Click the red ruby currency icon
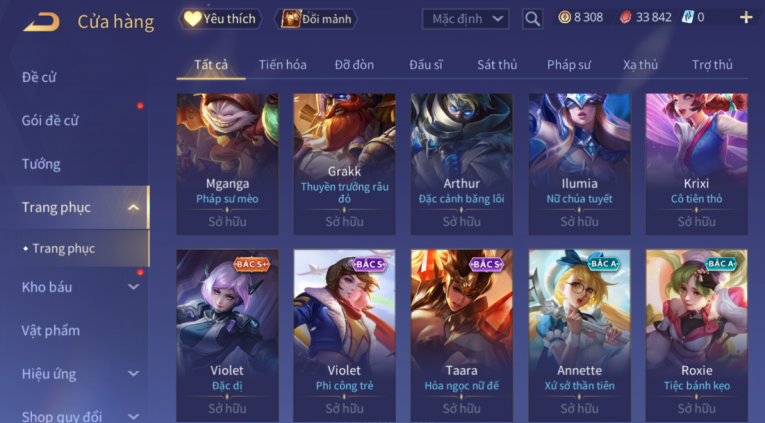Image resolution: width=765 pixels, height=423 pixels. click(625, 18)
